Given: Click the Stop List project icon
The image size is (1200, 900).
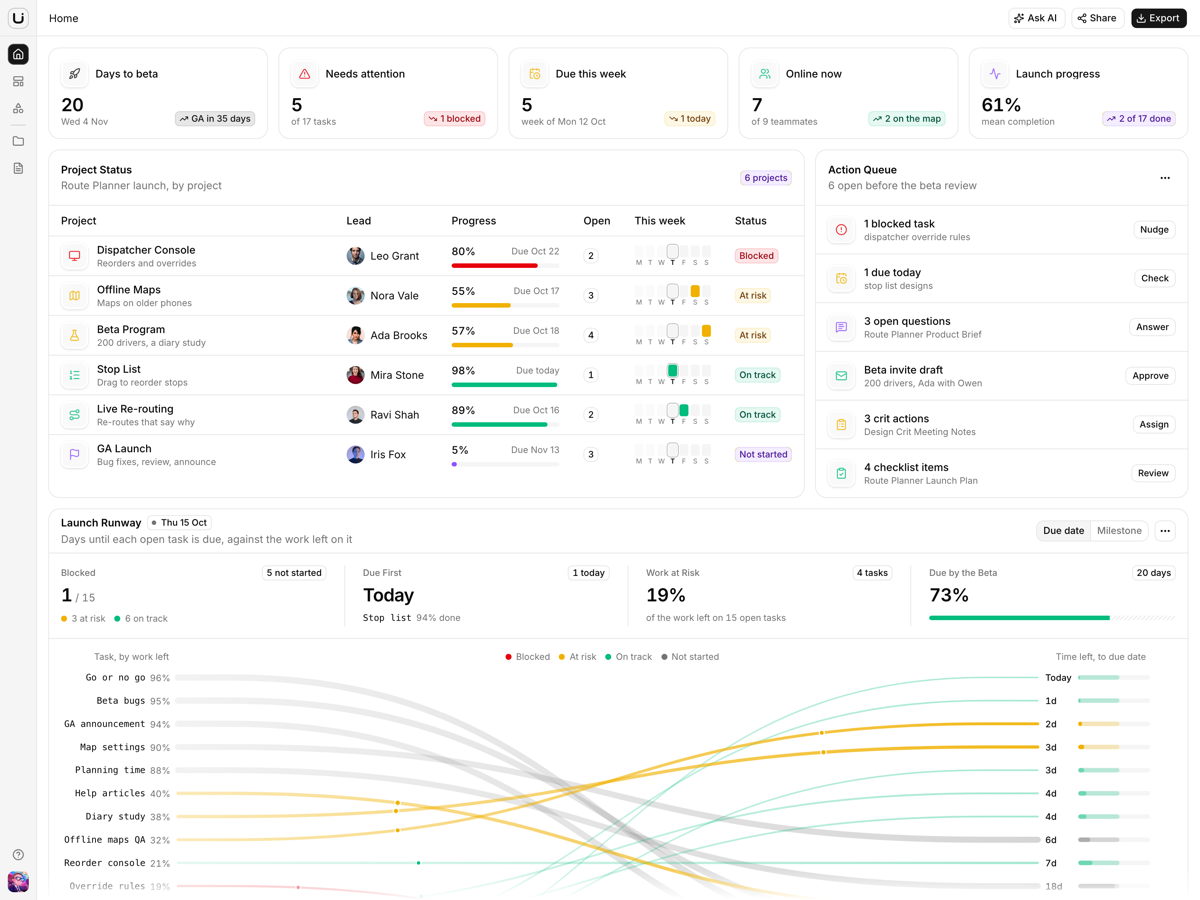Looking at the screenshot, I should click(x=74, y=375).
